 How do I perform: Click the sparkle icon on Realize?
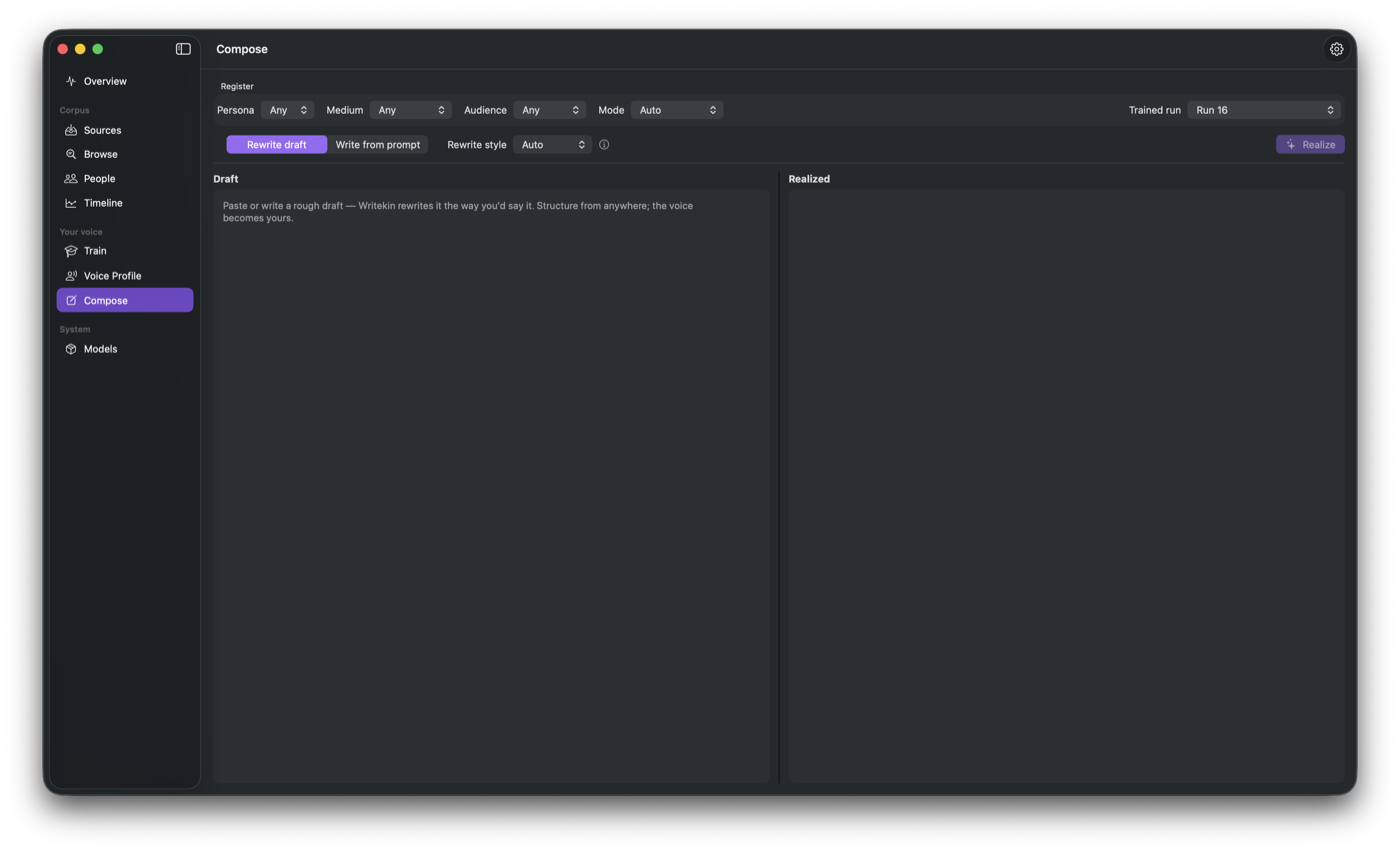pyautogui.click(x=1291, y=145)
